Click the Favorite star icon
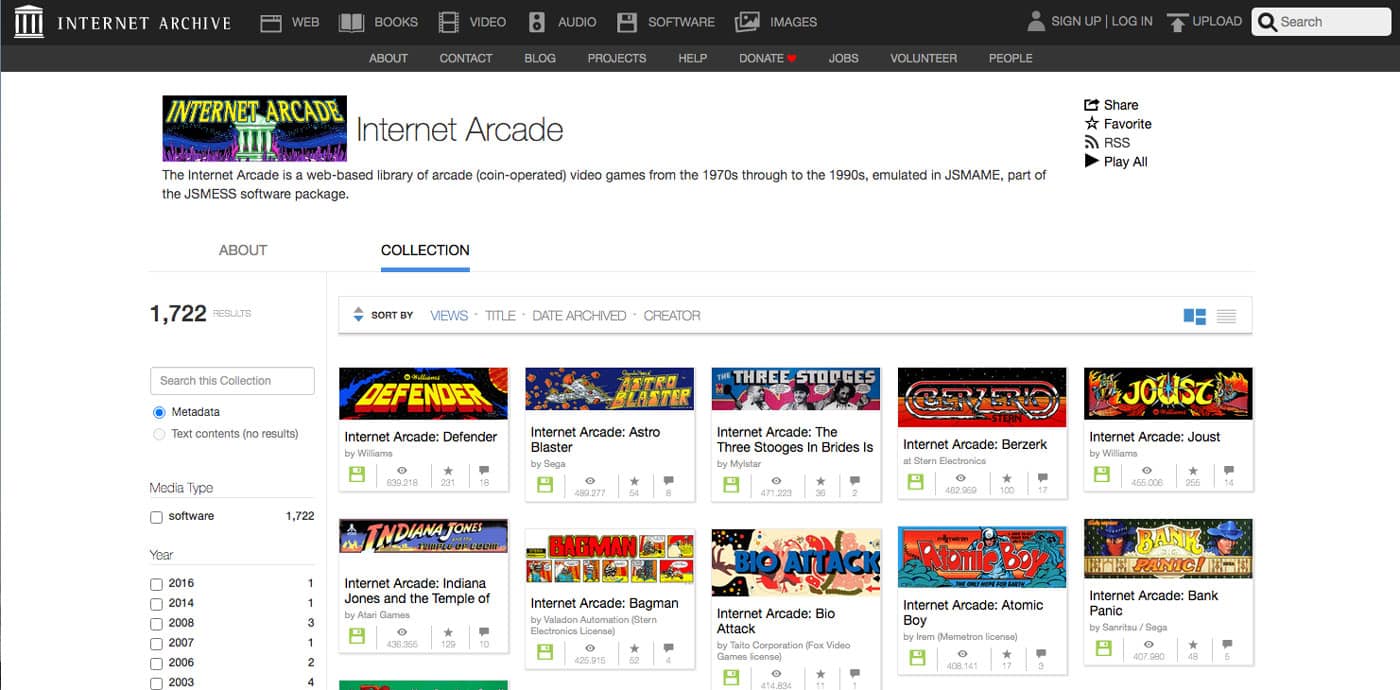Viewport: 1400px width, 690px height. point(1092,124)
